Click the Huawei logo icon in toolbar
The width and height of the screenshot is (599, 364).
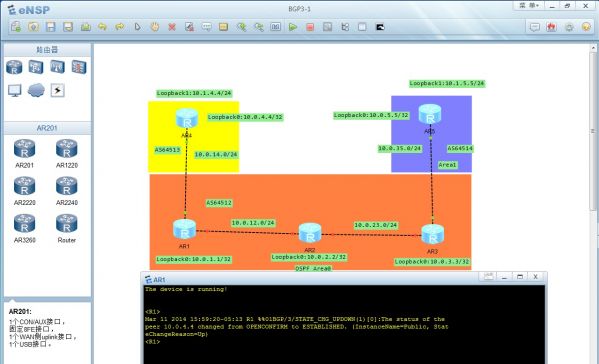click(551, 27)
